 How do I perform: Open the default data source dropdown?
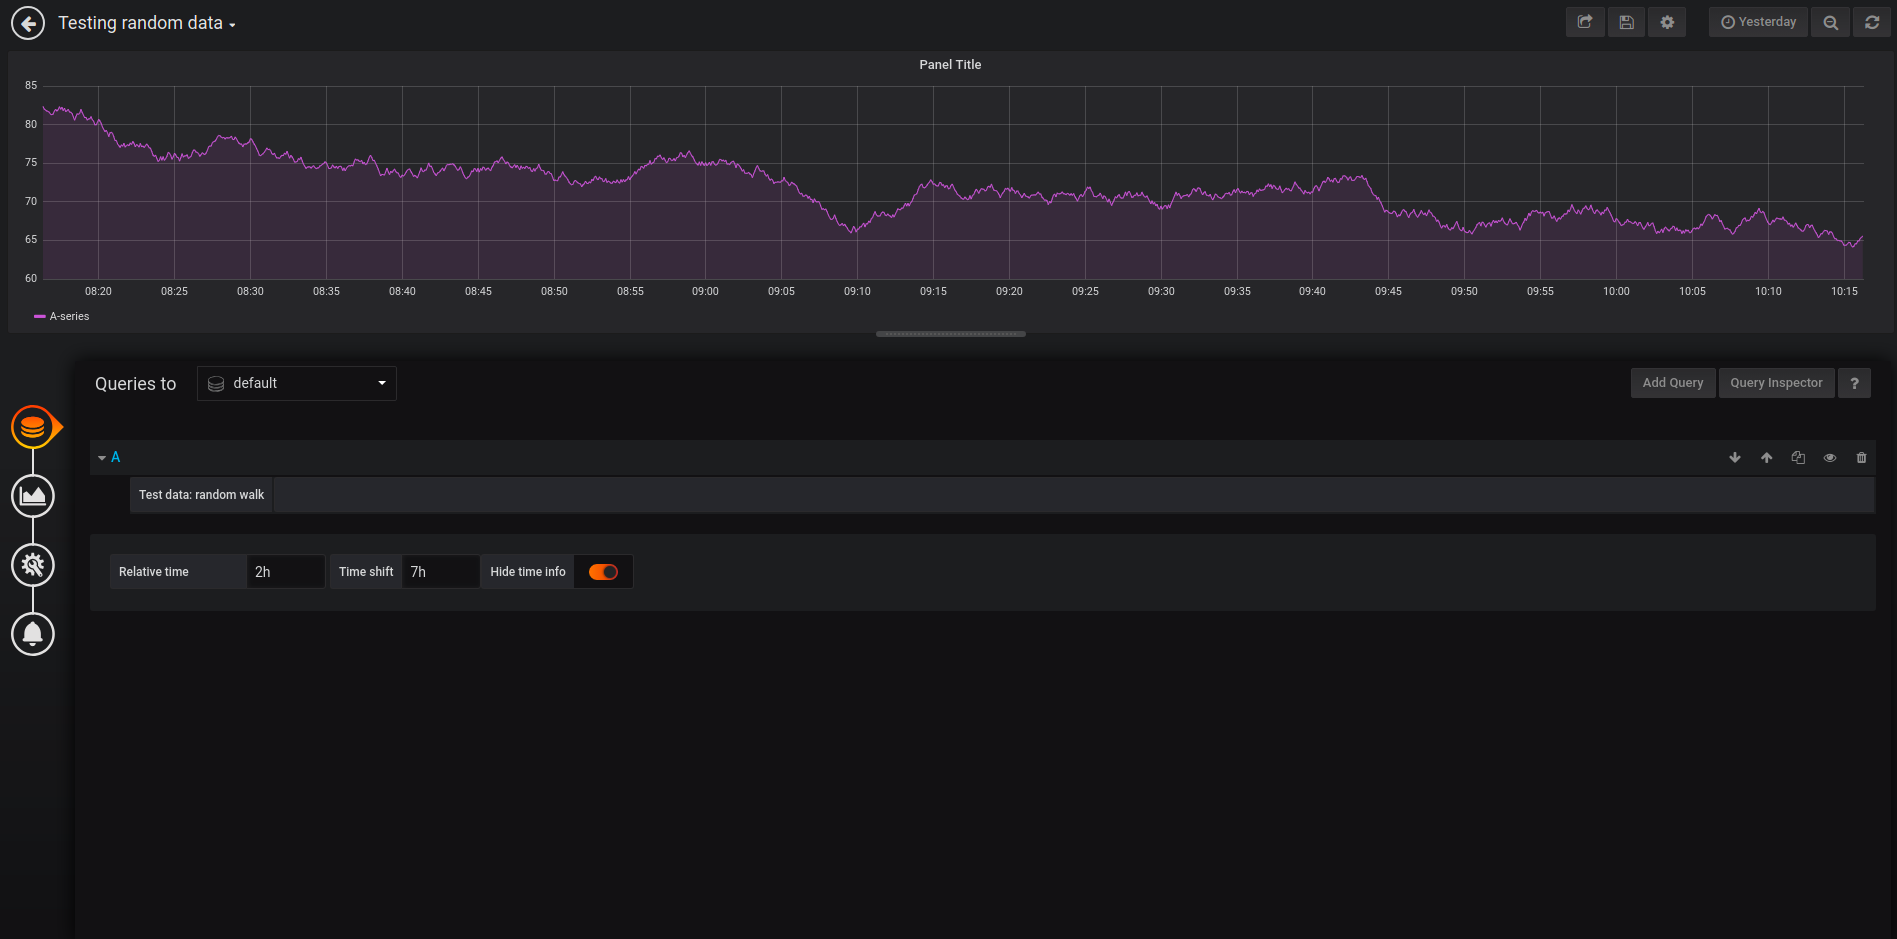pyautogui.click(x=296, y=383)
